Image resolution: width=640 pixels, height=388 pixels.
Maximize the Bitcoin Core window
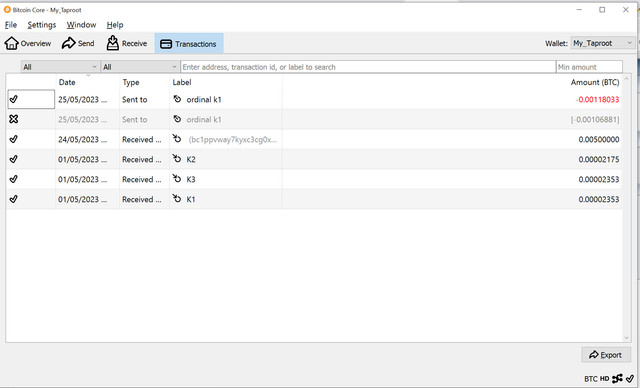pyautogui.click(x=602, y=10)
